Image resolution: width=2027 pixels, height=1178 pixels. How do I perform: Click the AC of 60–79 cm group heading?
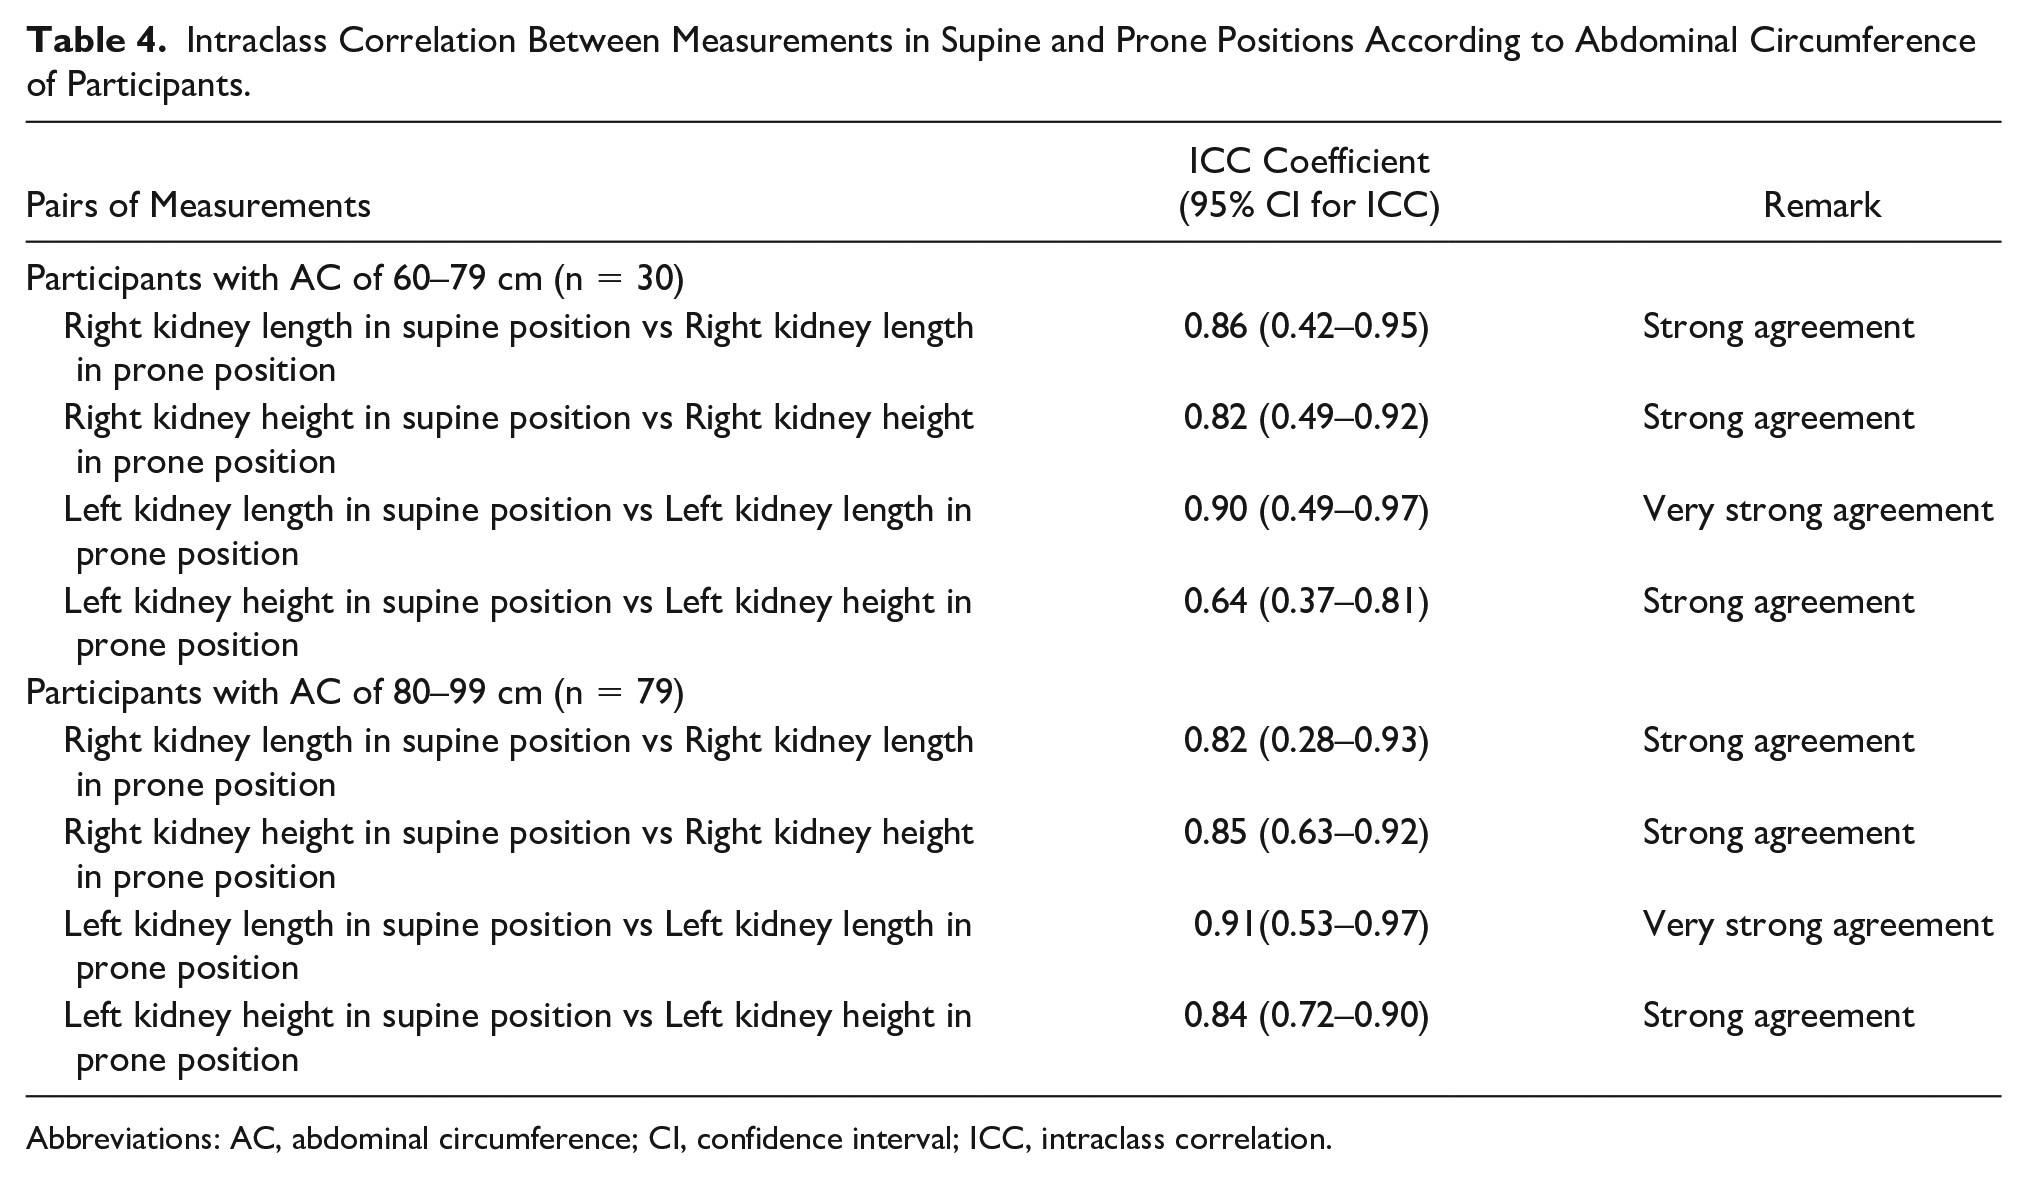[x=355, y=279]
